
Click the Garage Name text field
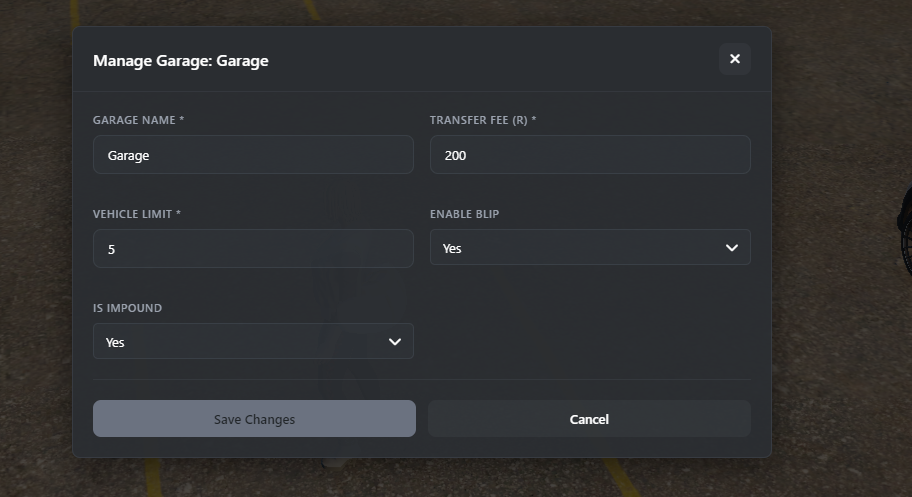point(253,155)
